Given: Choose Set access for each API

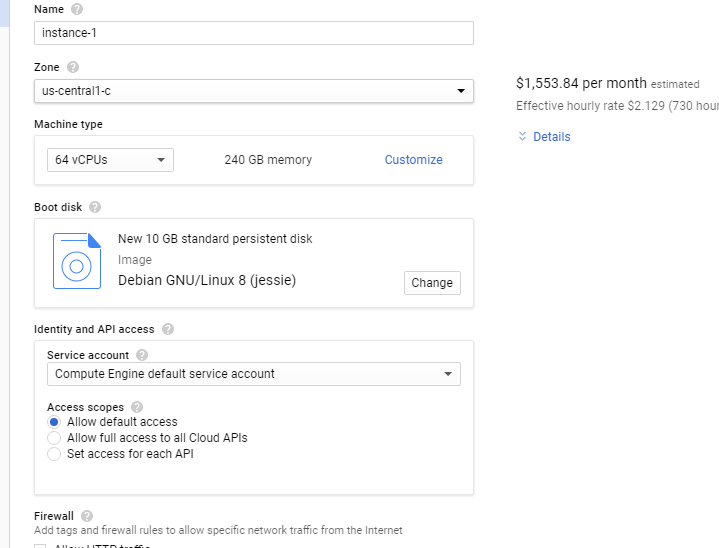Looking at the screenshot, I should (x=54, y=454).
